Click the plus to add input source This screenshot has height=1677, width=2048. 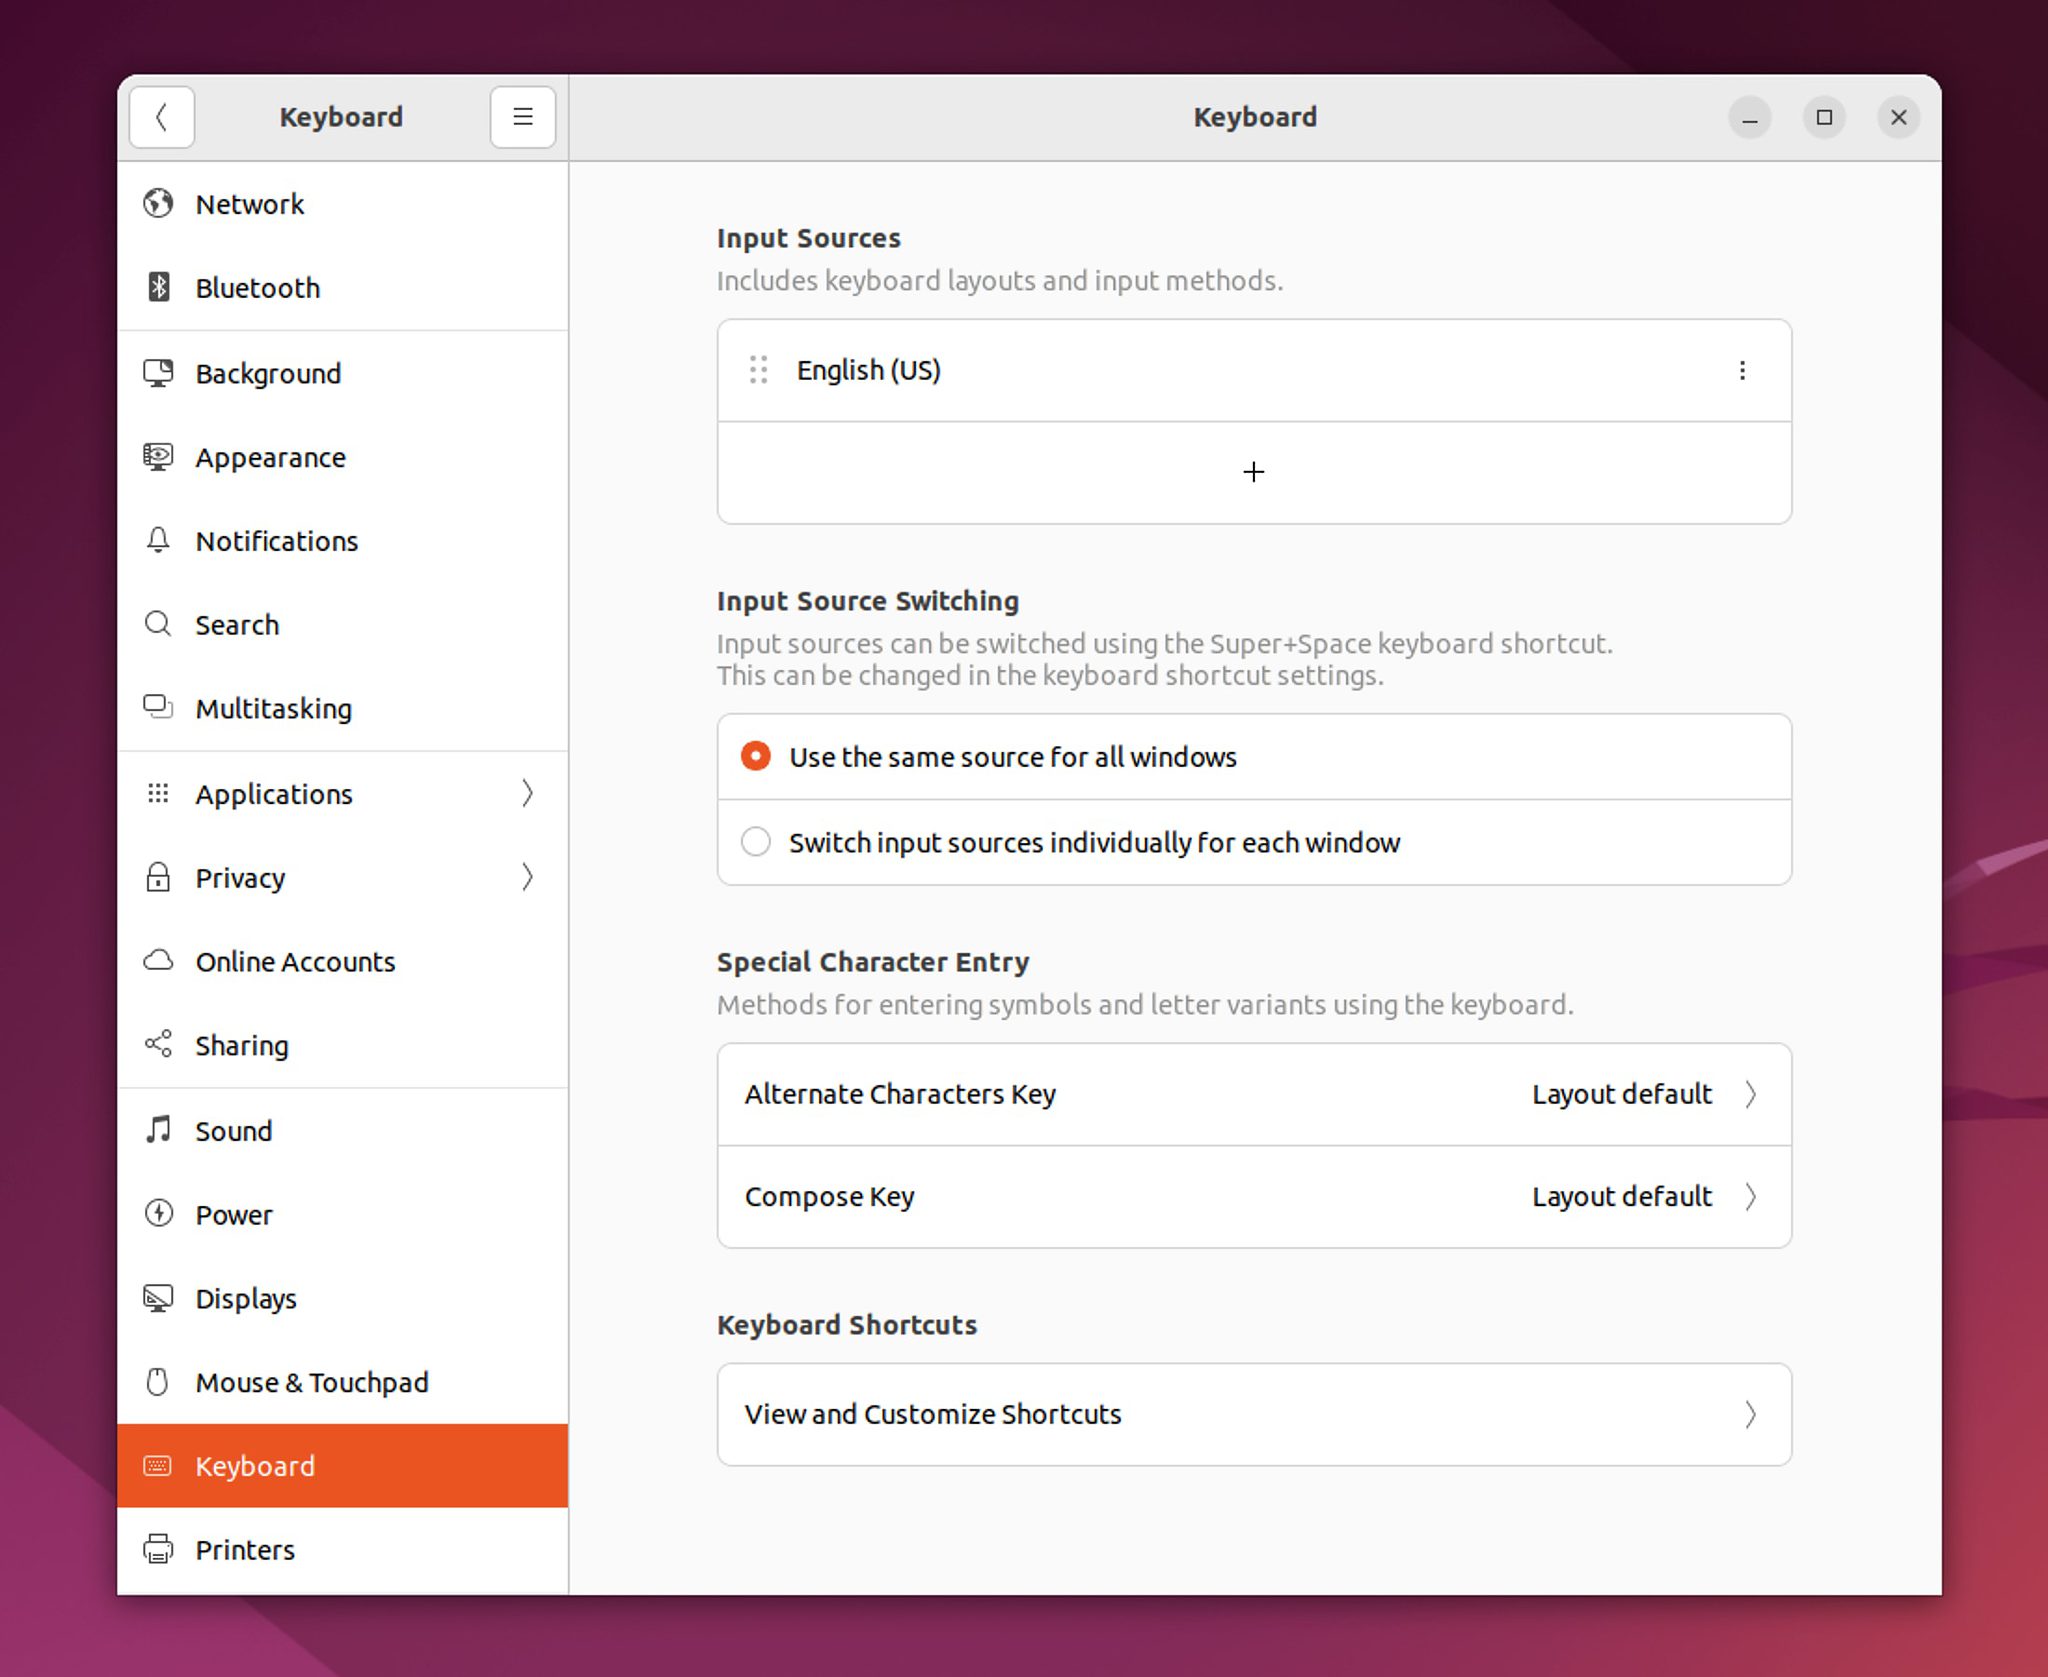pos(1253,472)
